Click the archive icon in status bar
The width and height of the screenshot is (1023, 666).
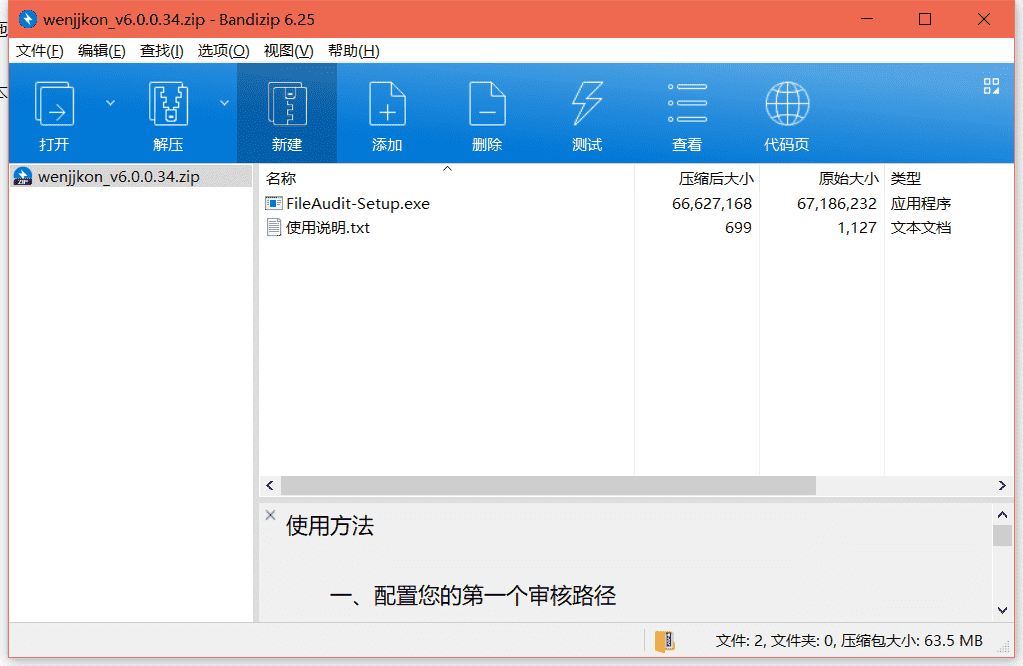tap(664, 641)
